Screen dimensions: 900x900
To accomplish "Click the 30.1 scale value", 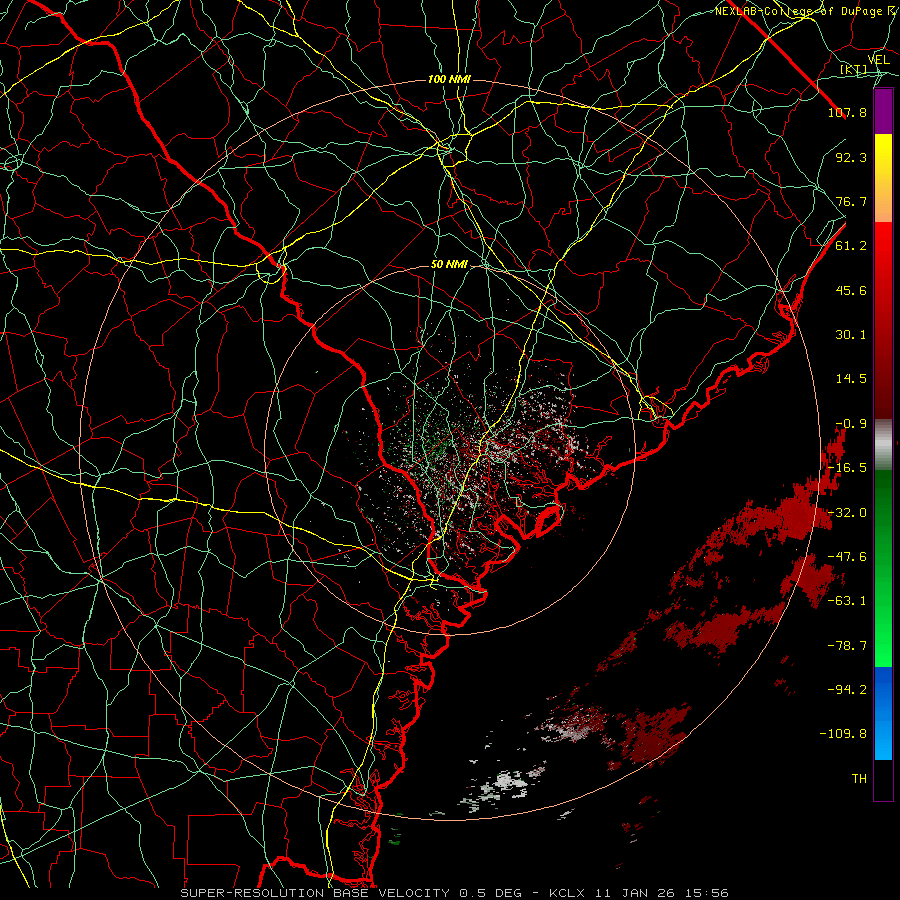I will pyautogui.click(x=851, y=335).
